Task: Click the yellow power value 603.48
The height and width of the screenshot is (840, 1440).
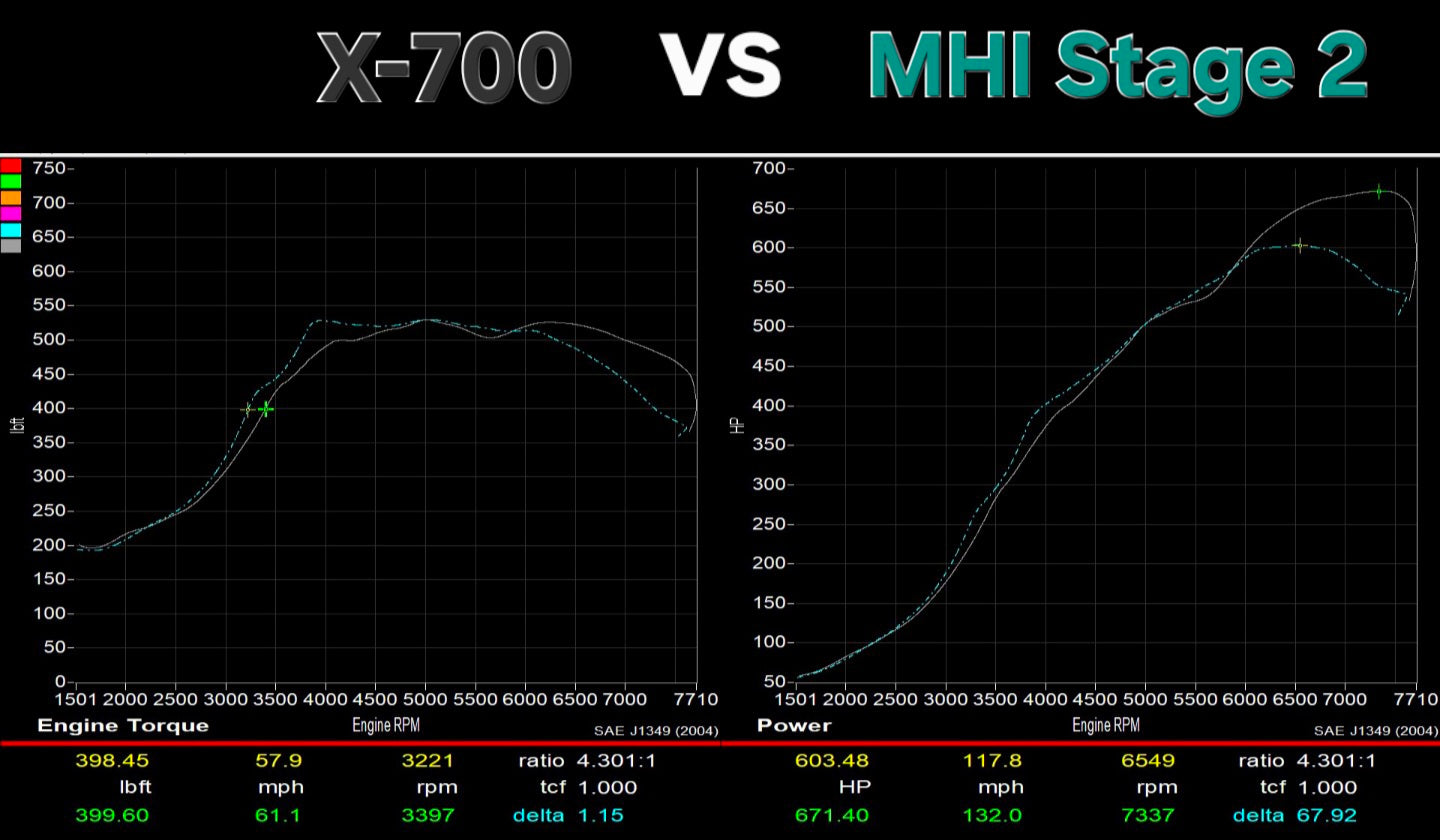Action: click(832, 761)
